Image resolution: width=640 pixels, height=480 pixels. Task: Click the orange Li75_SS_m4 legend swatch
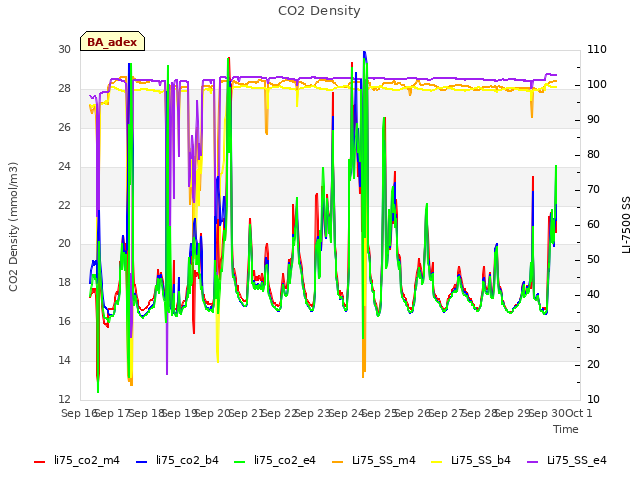point(338,462)
